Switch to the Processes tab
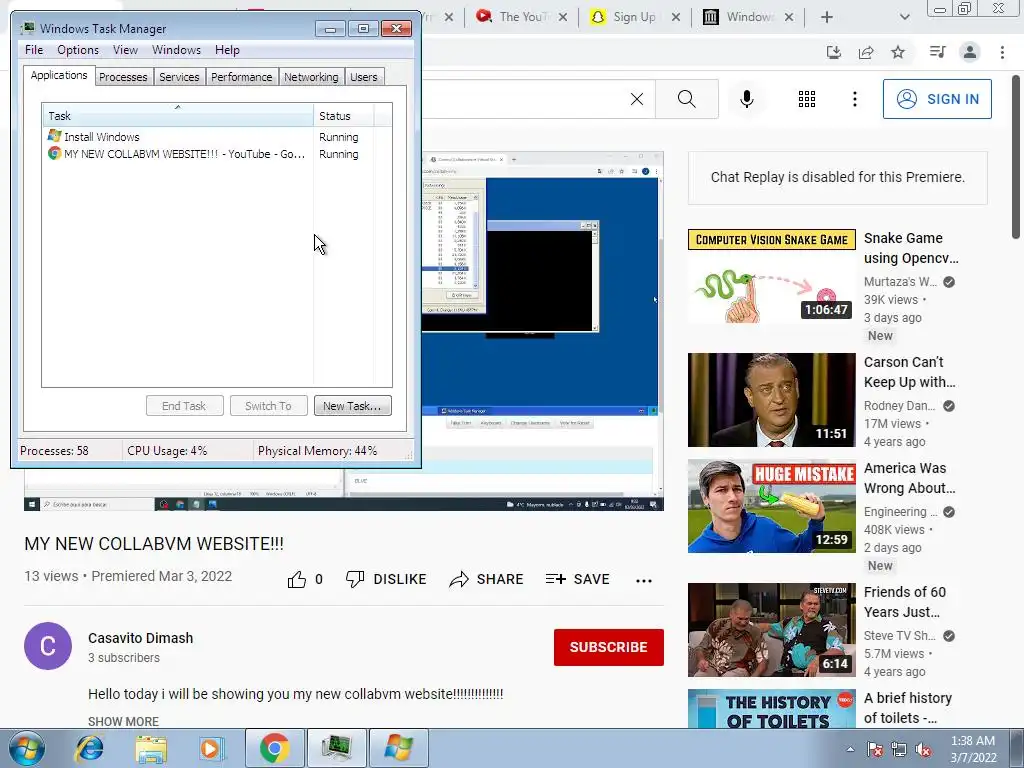1024x768 pixels. point(123,77)
